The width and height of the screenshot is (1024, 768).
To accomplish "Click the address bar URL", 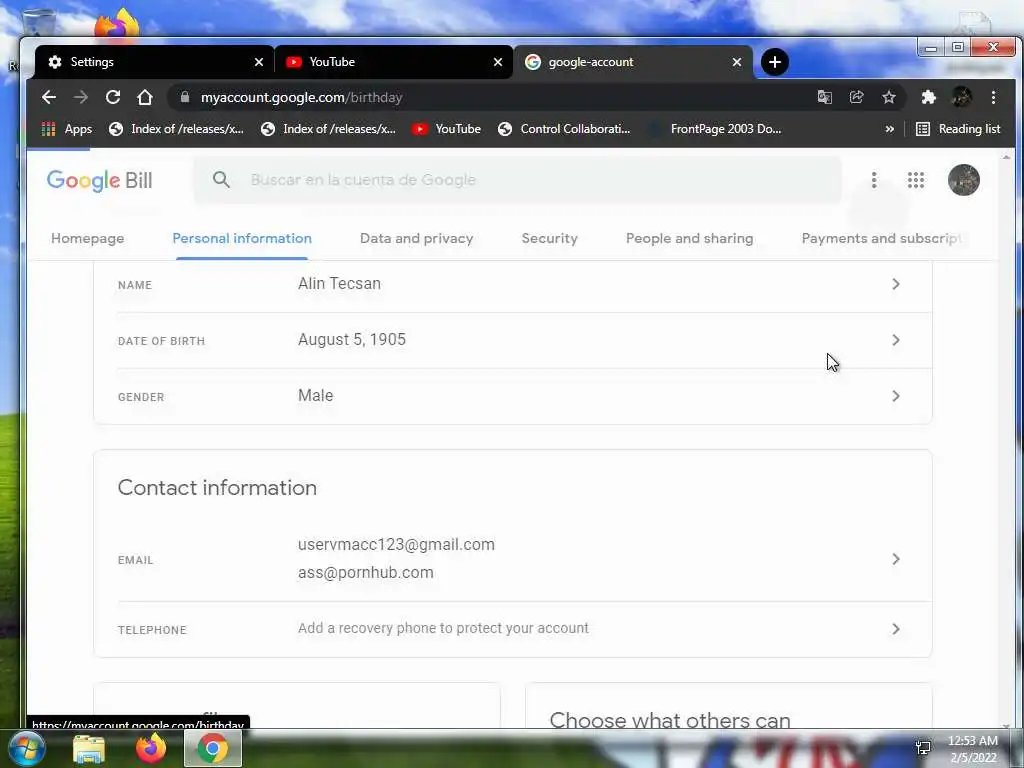I will 302,97.
